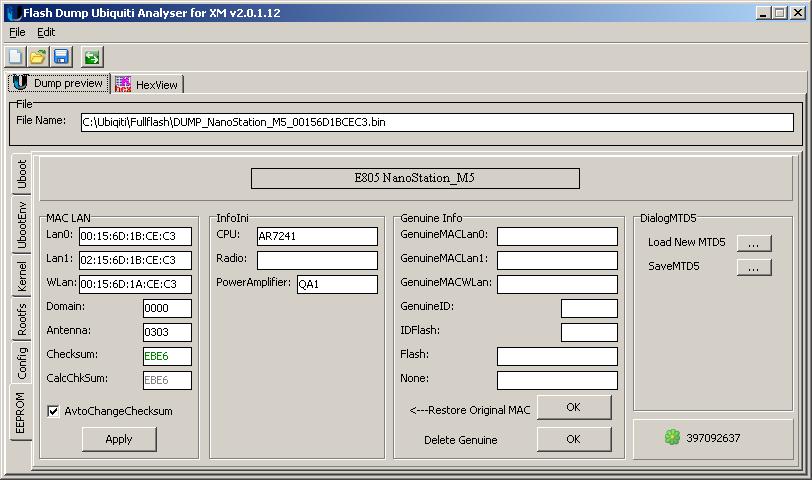Click the New file toolbar icon
This screenshot has height=480, width=812.
tap(16, 56)
